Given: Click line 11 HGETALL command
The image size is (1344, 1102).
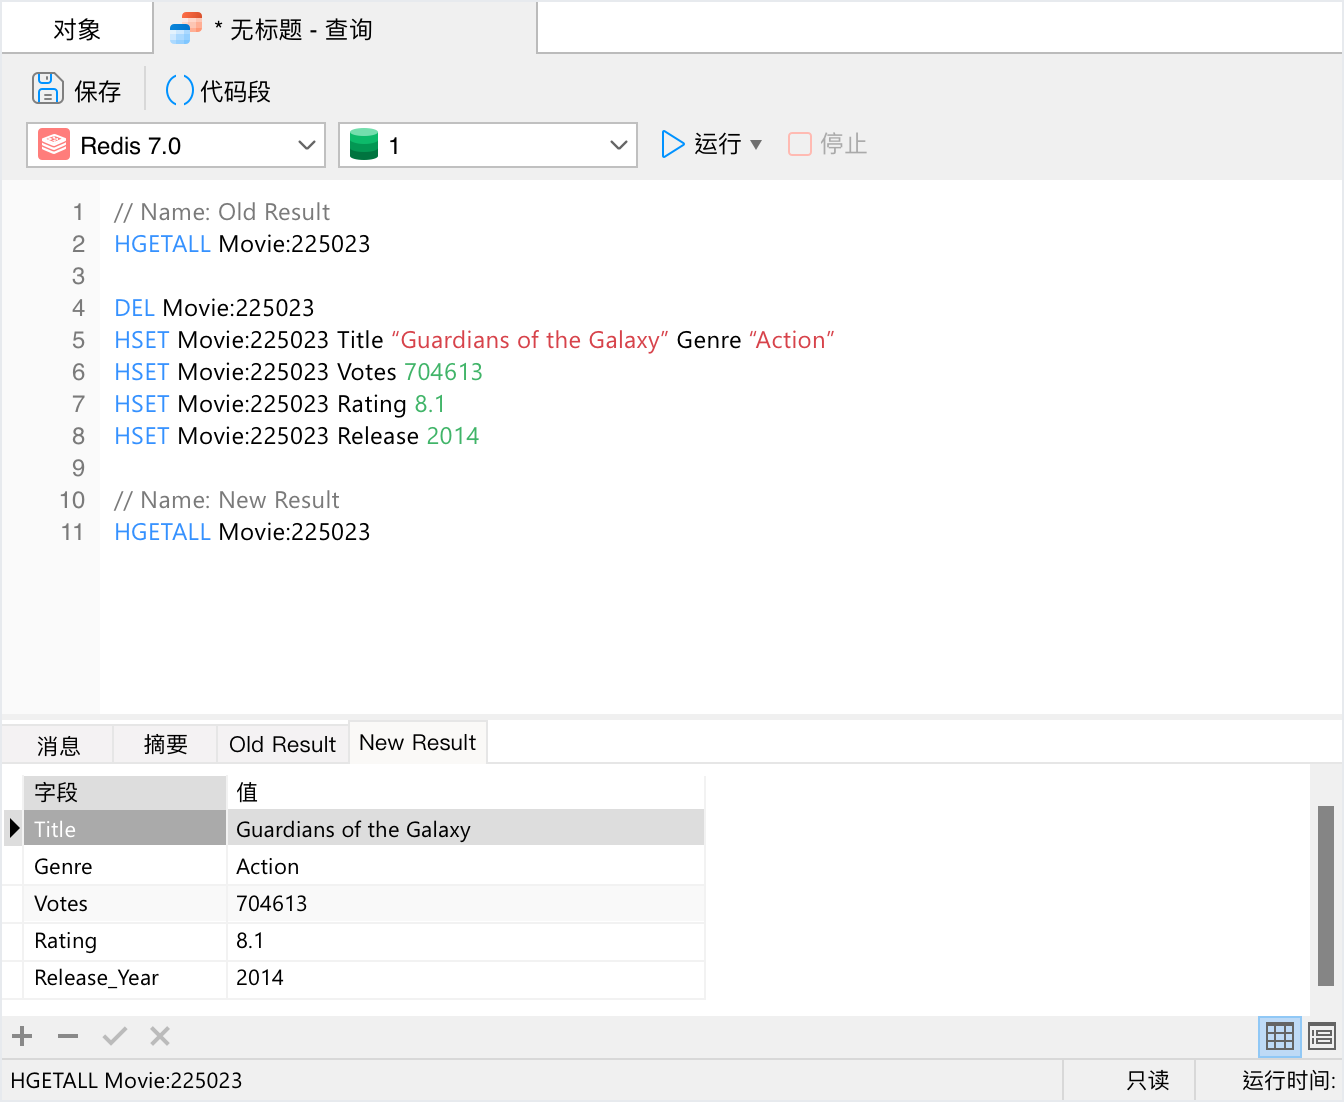Looking at the screenshot, I should [x=242, y=532].
